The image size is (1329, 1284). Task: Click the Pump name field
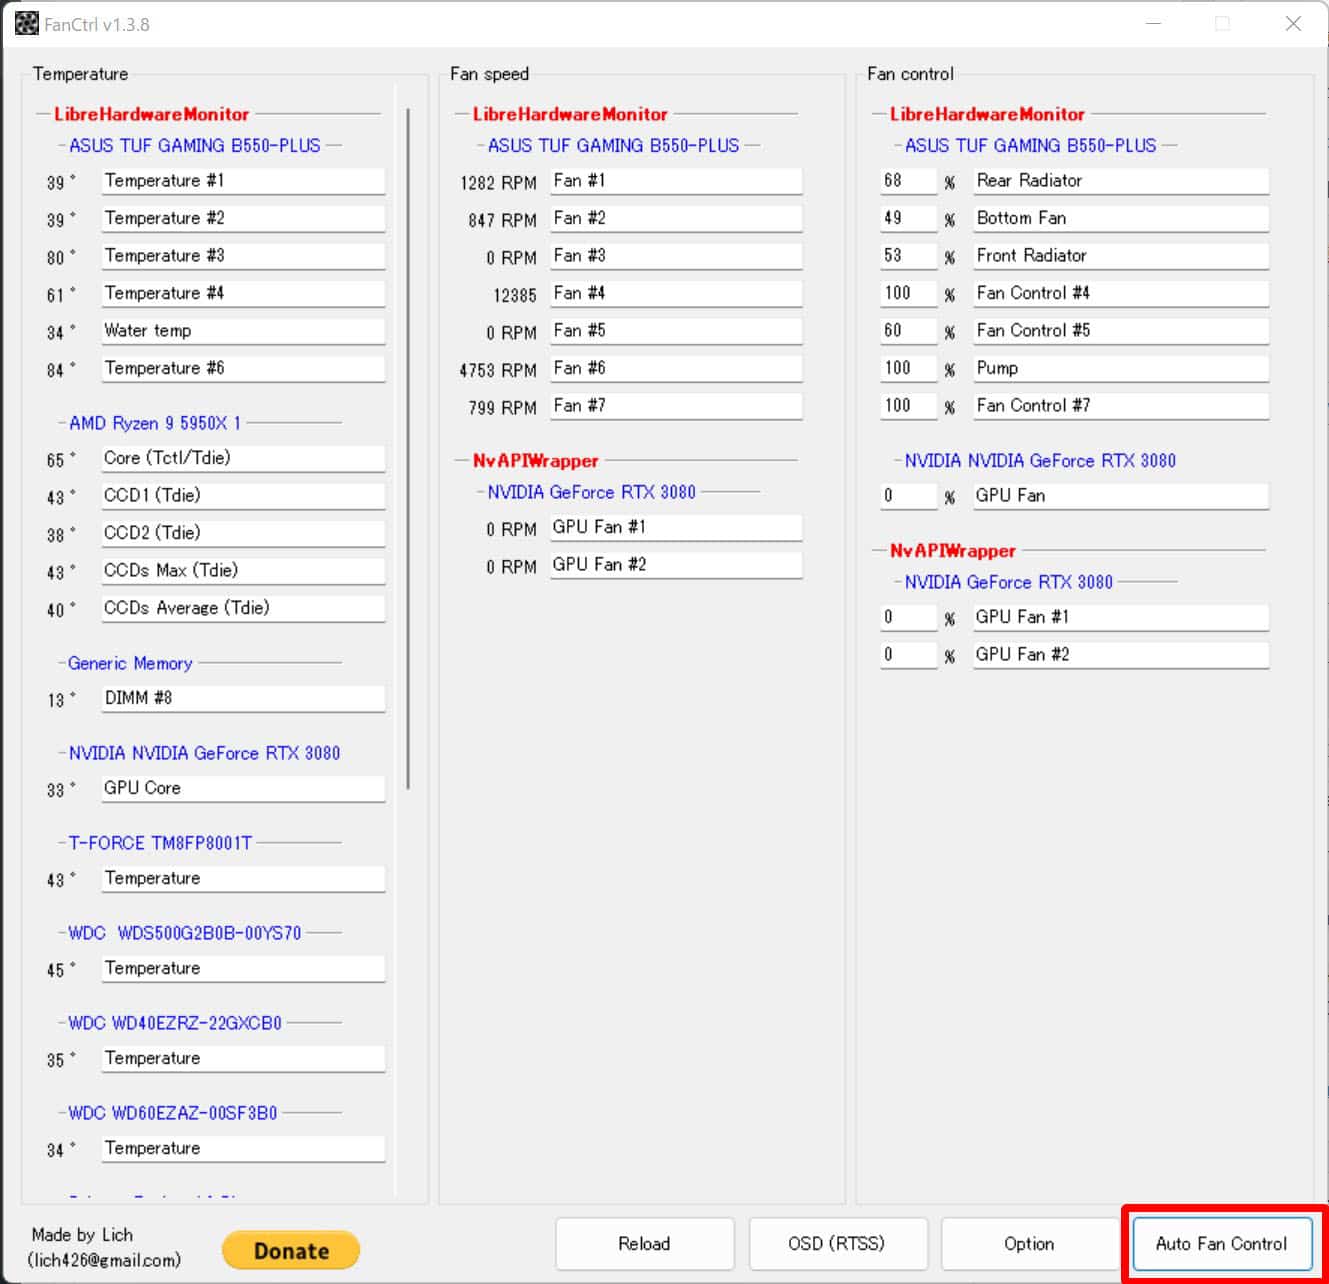[x=1121, y=369]
